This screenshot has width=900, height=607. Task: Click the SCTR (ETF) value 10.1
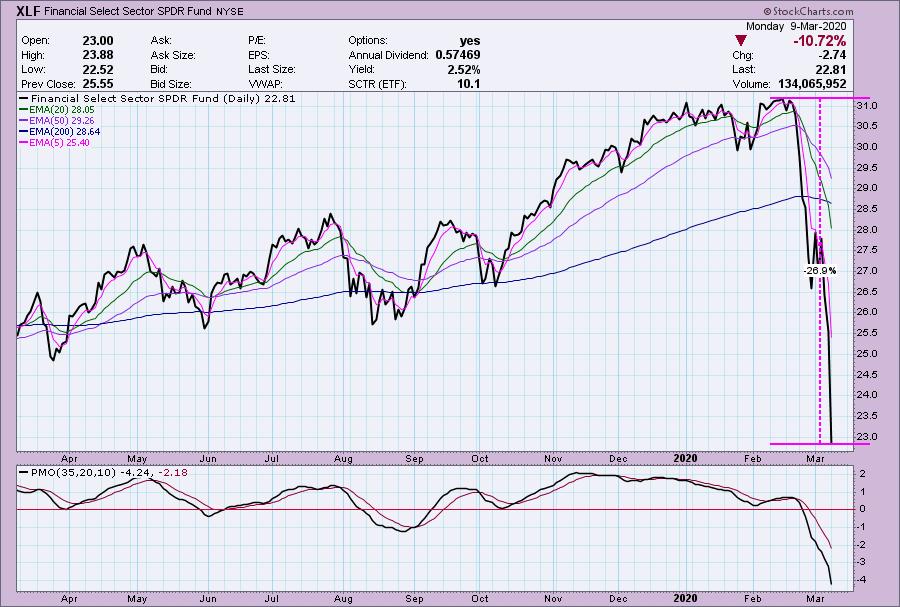[468, 84]
